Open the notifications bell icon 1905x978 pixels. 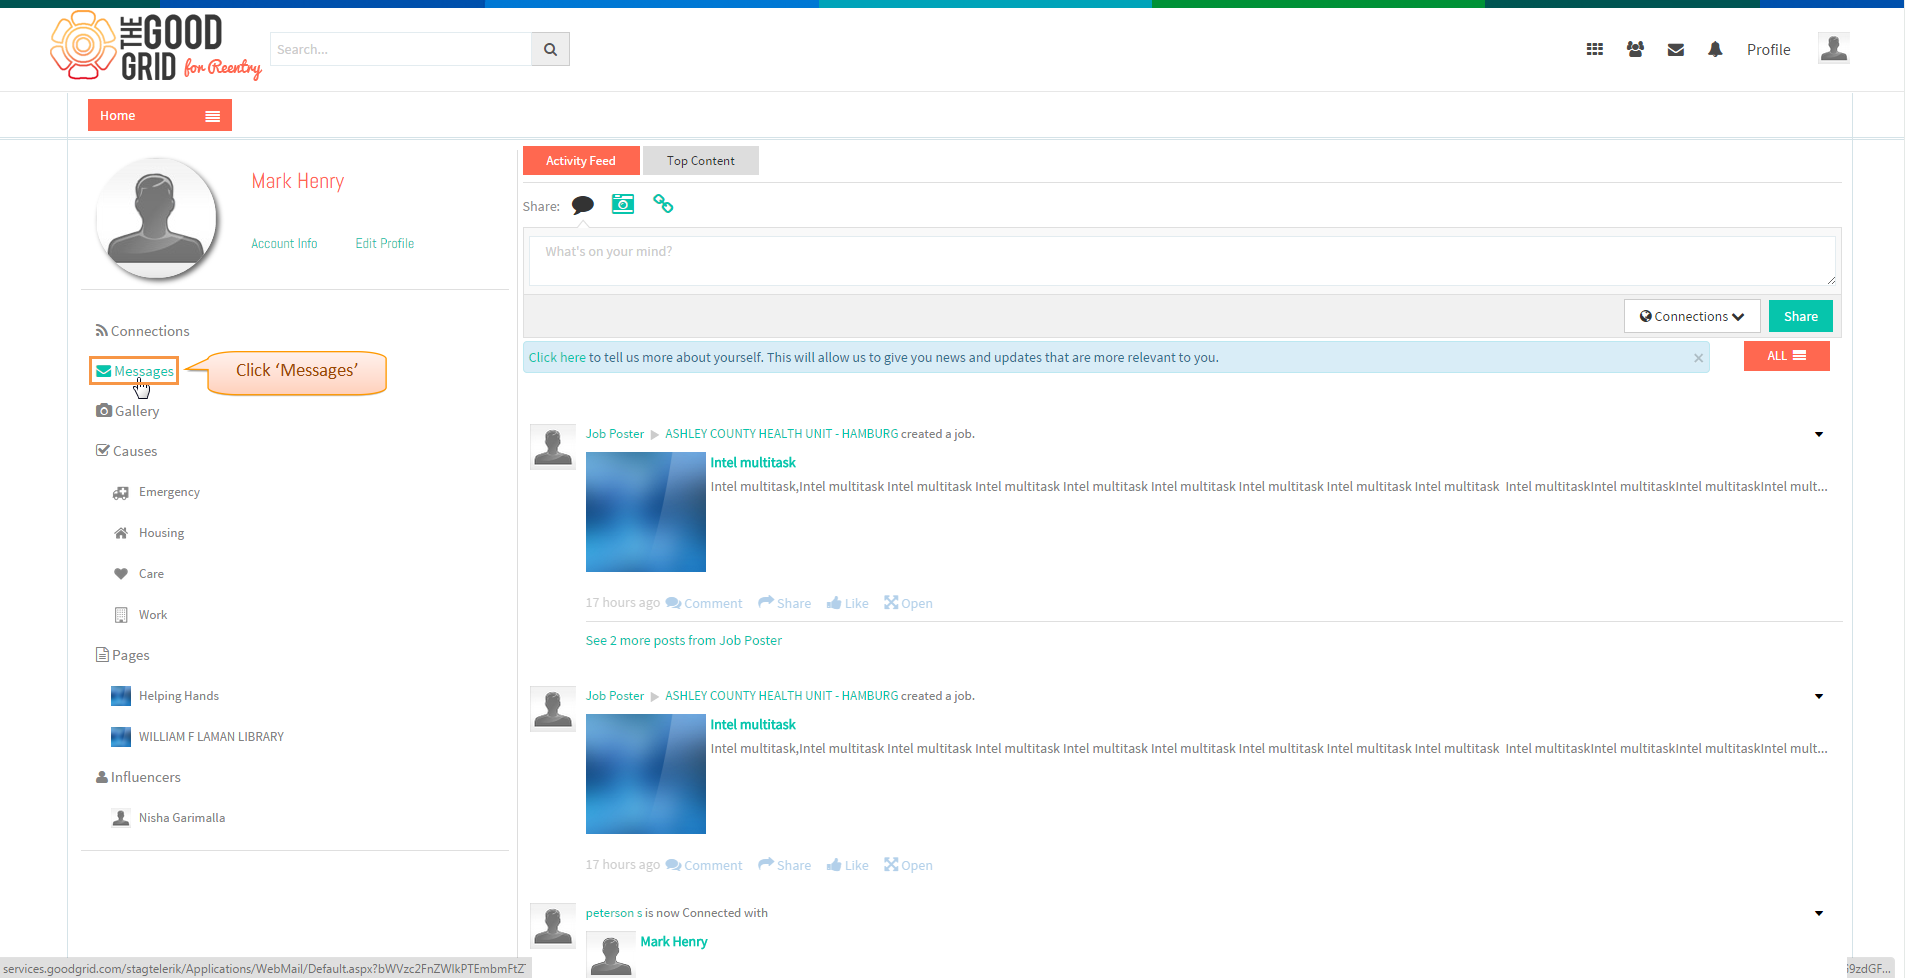(x=1715, y=49)
